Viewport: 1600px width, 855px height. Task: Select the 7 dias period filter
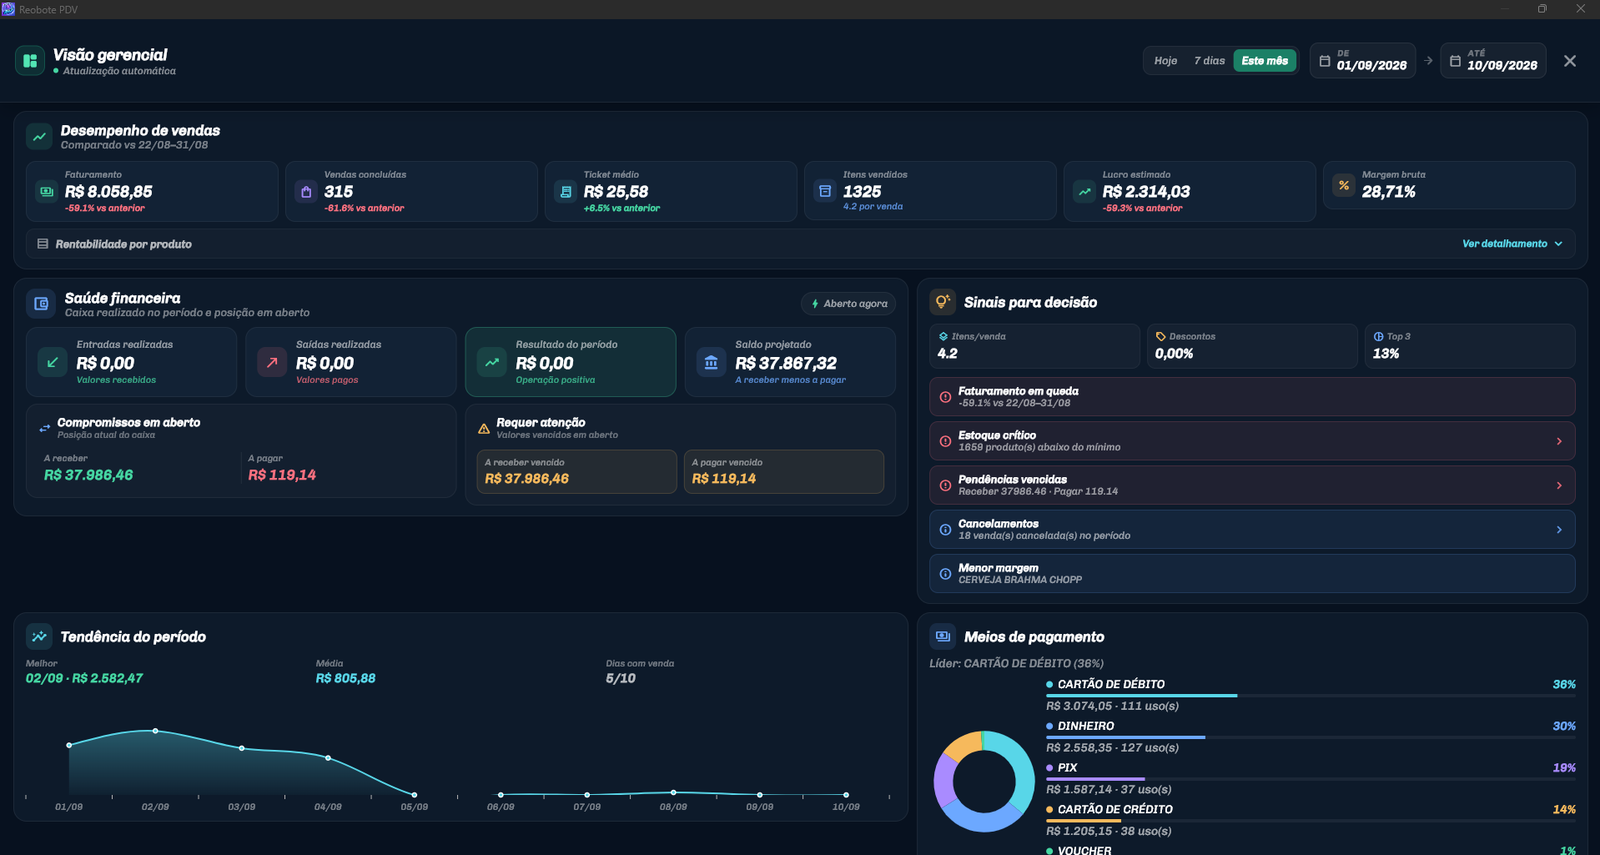point(1209,61)
